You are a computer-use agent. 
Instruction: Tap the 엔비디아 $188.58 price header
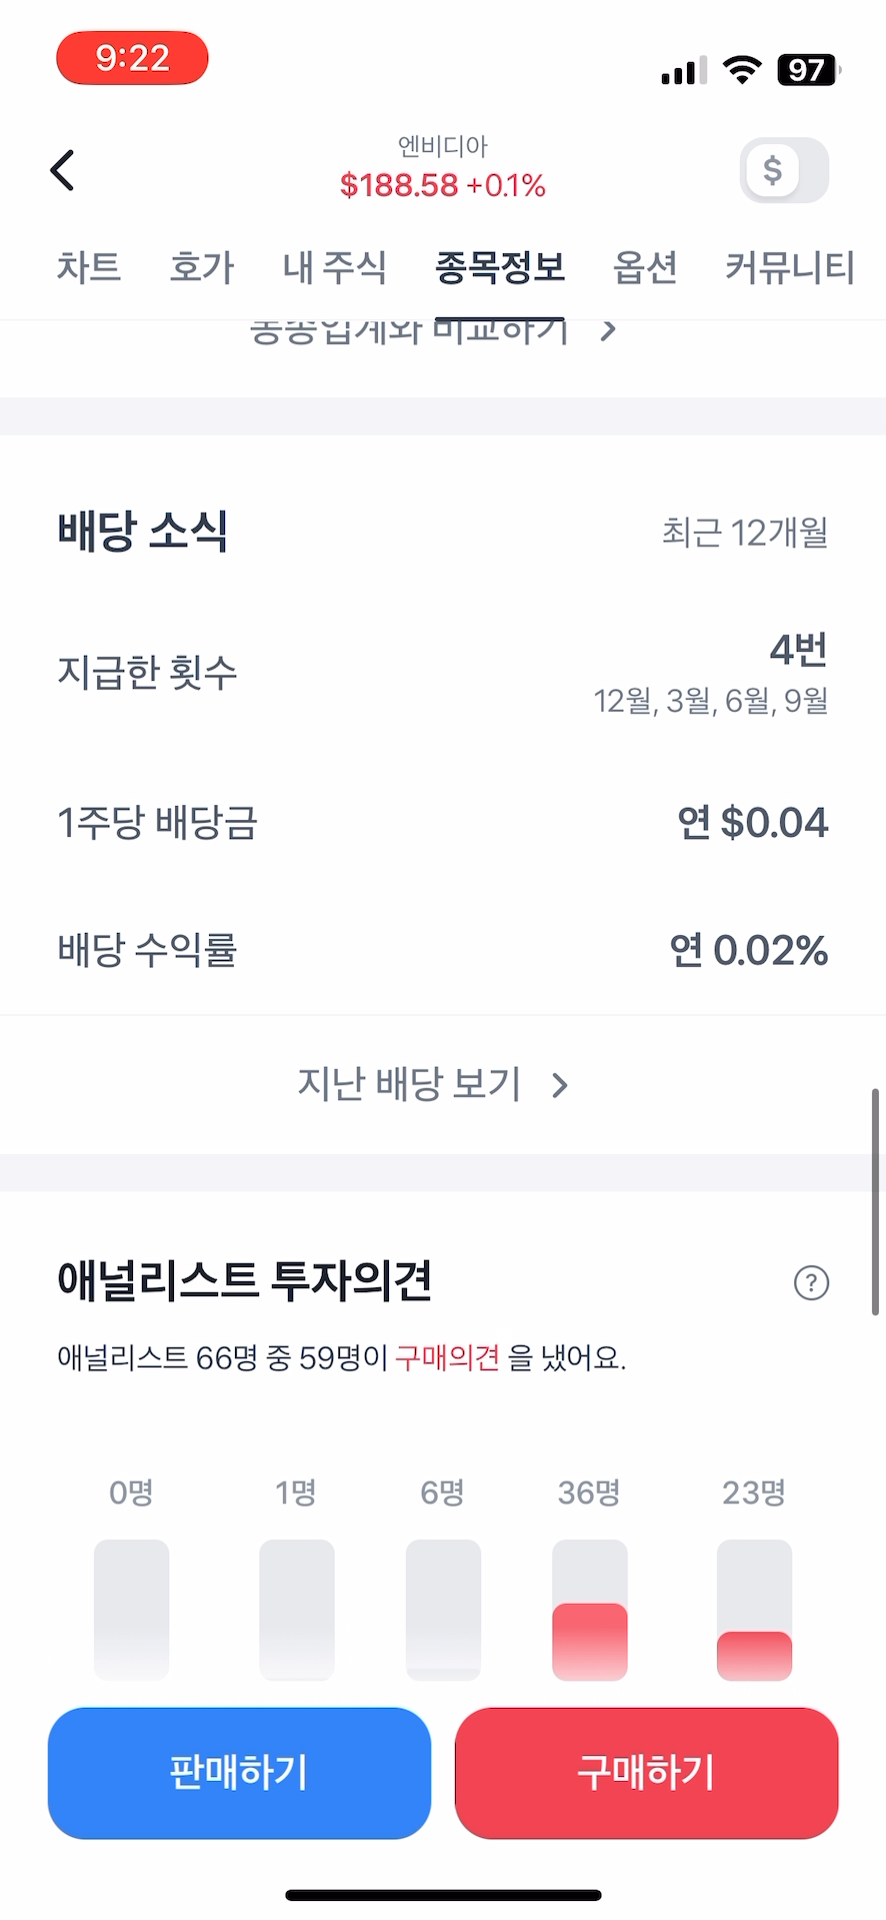pos(442,170)
